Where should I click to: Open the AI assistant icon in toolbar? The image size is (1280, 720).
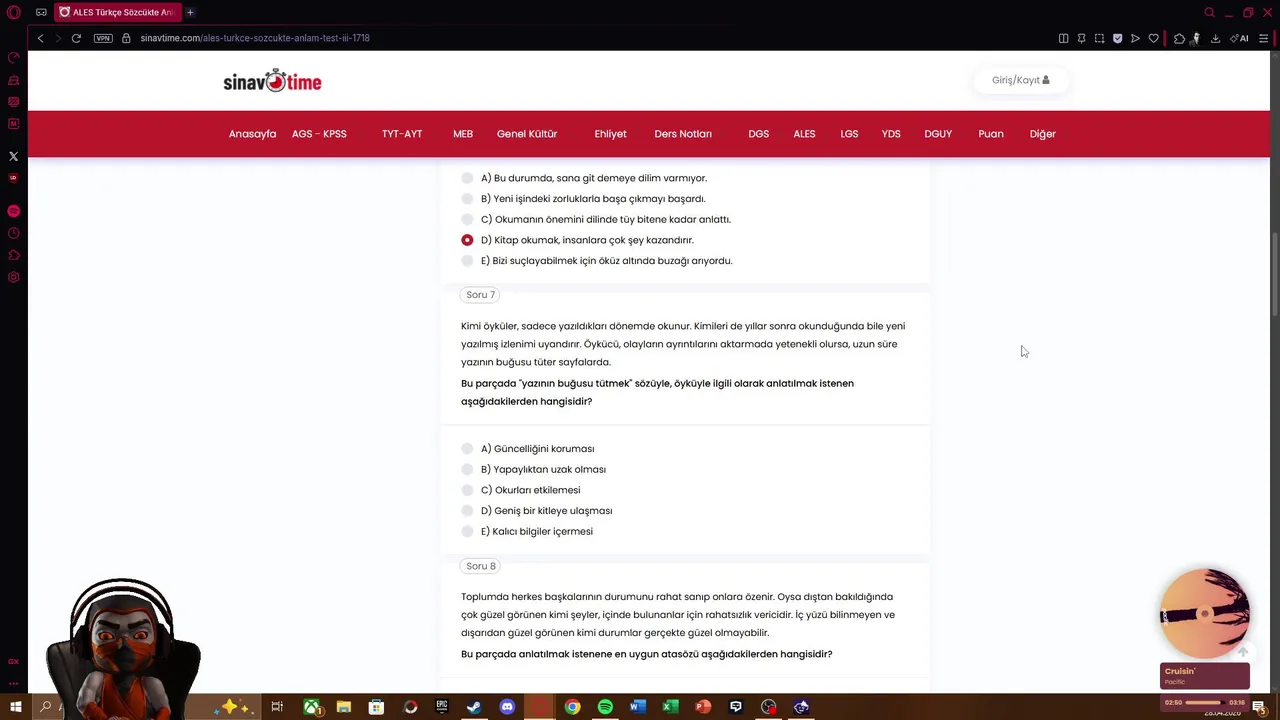point(1240,38)
